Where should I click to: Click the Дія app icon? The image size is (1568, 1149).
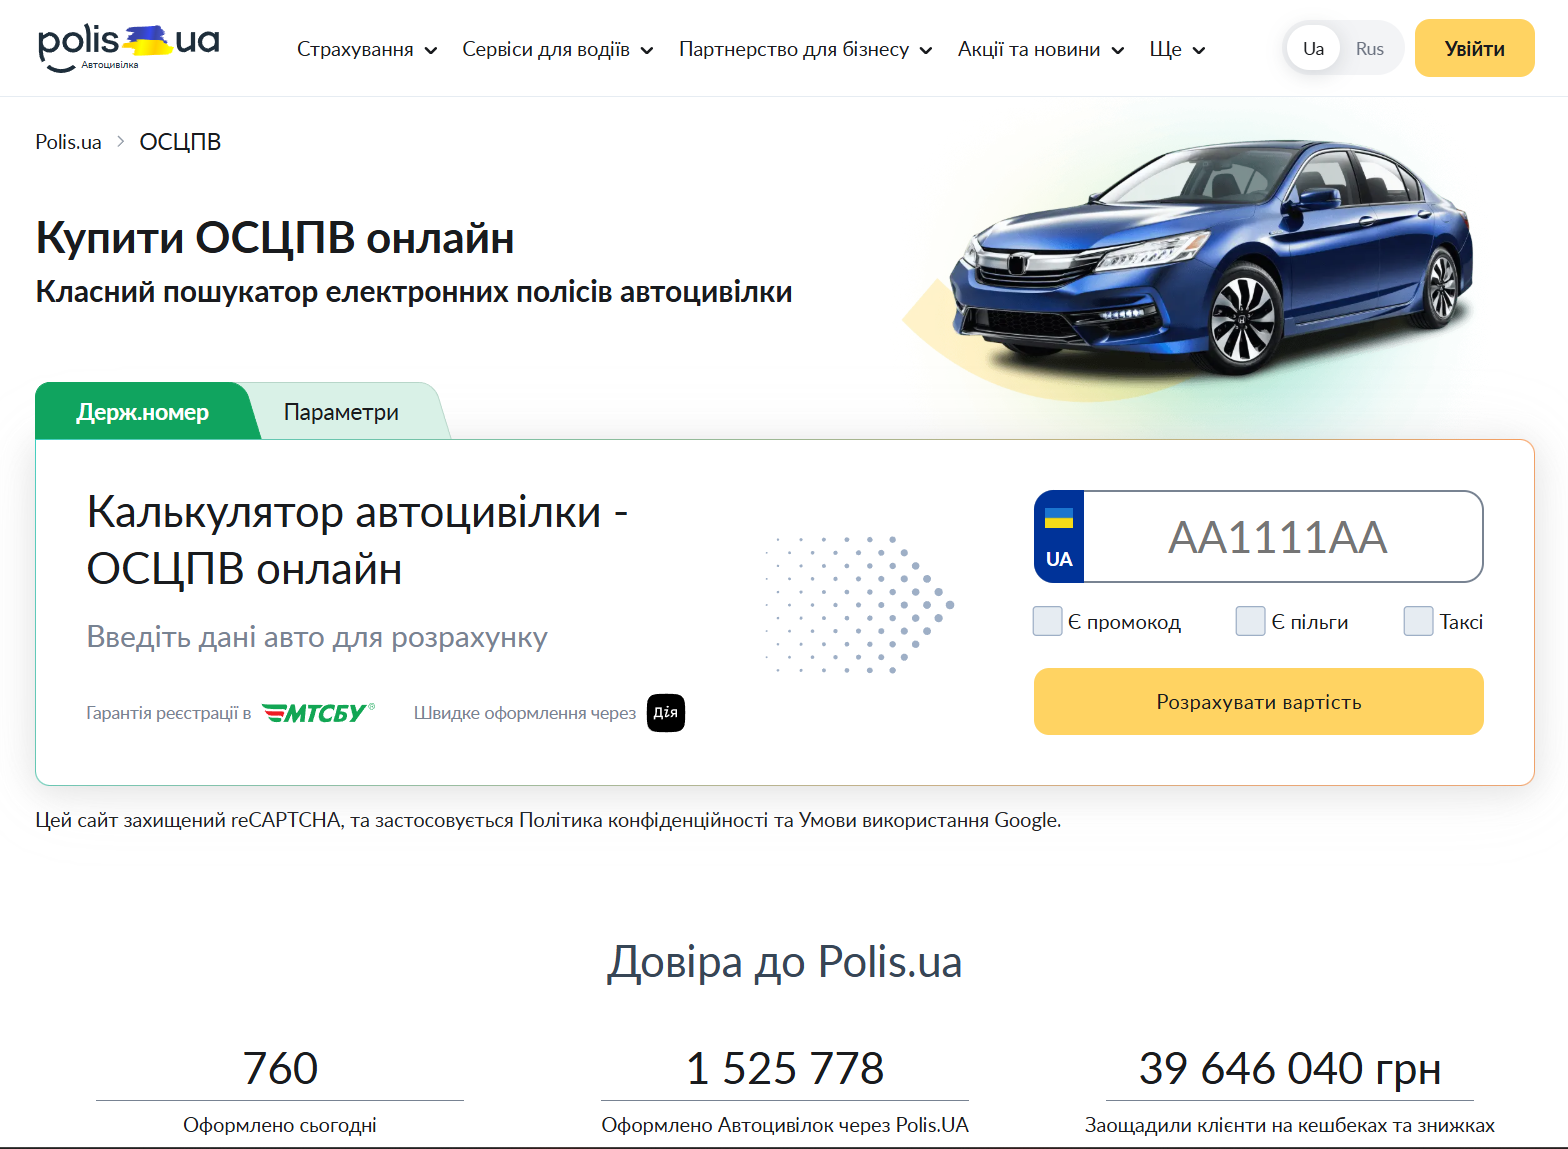pos(666,713)
